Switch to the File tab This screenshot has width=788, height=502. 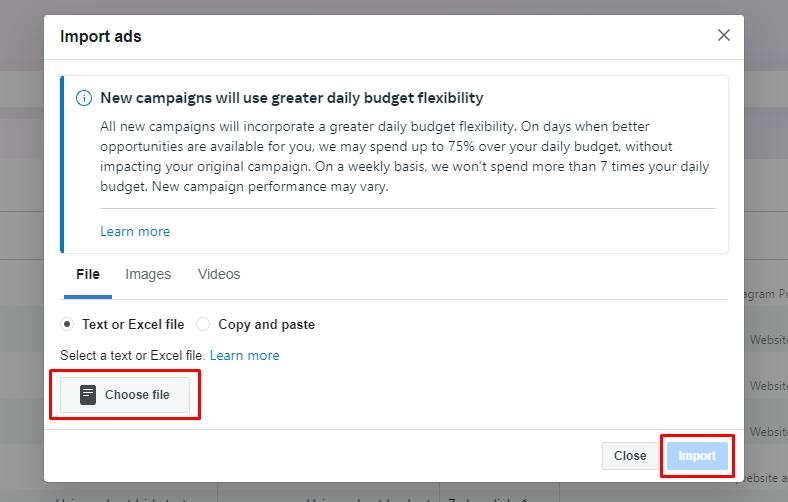[x=88, y=274]
